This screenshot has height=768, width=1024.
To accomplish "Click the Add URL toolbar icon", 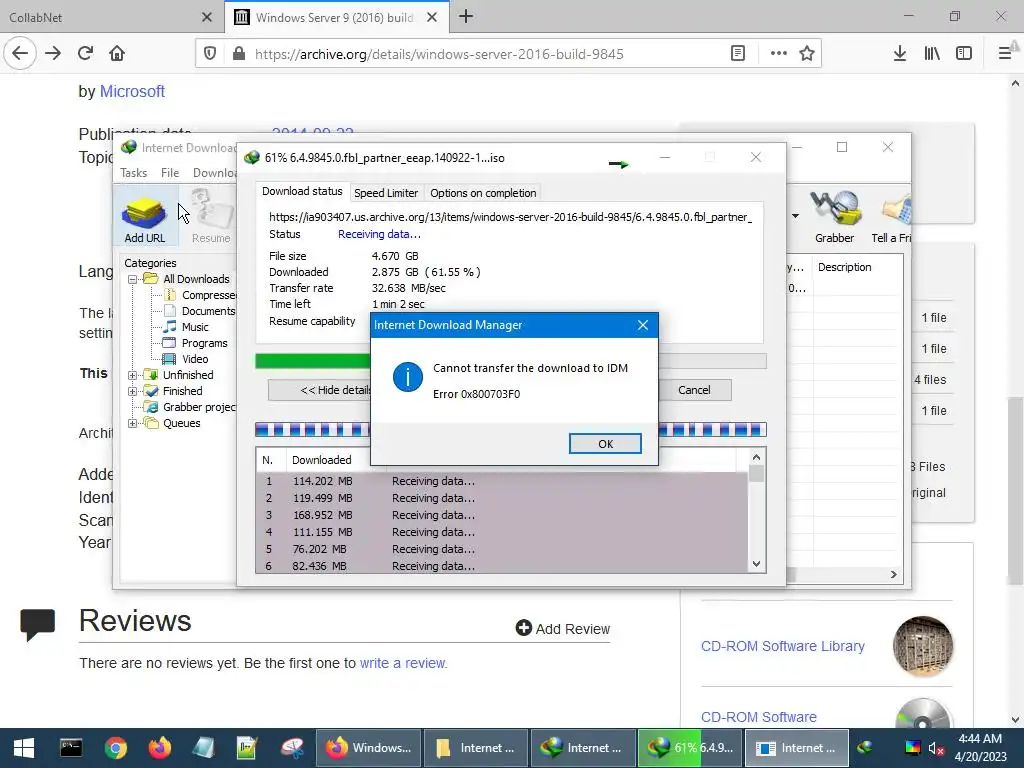I will point(144,219).
